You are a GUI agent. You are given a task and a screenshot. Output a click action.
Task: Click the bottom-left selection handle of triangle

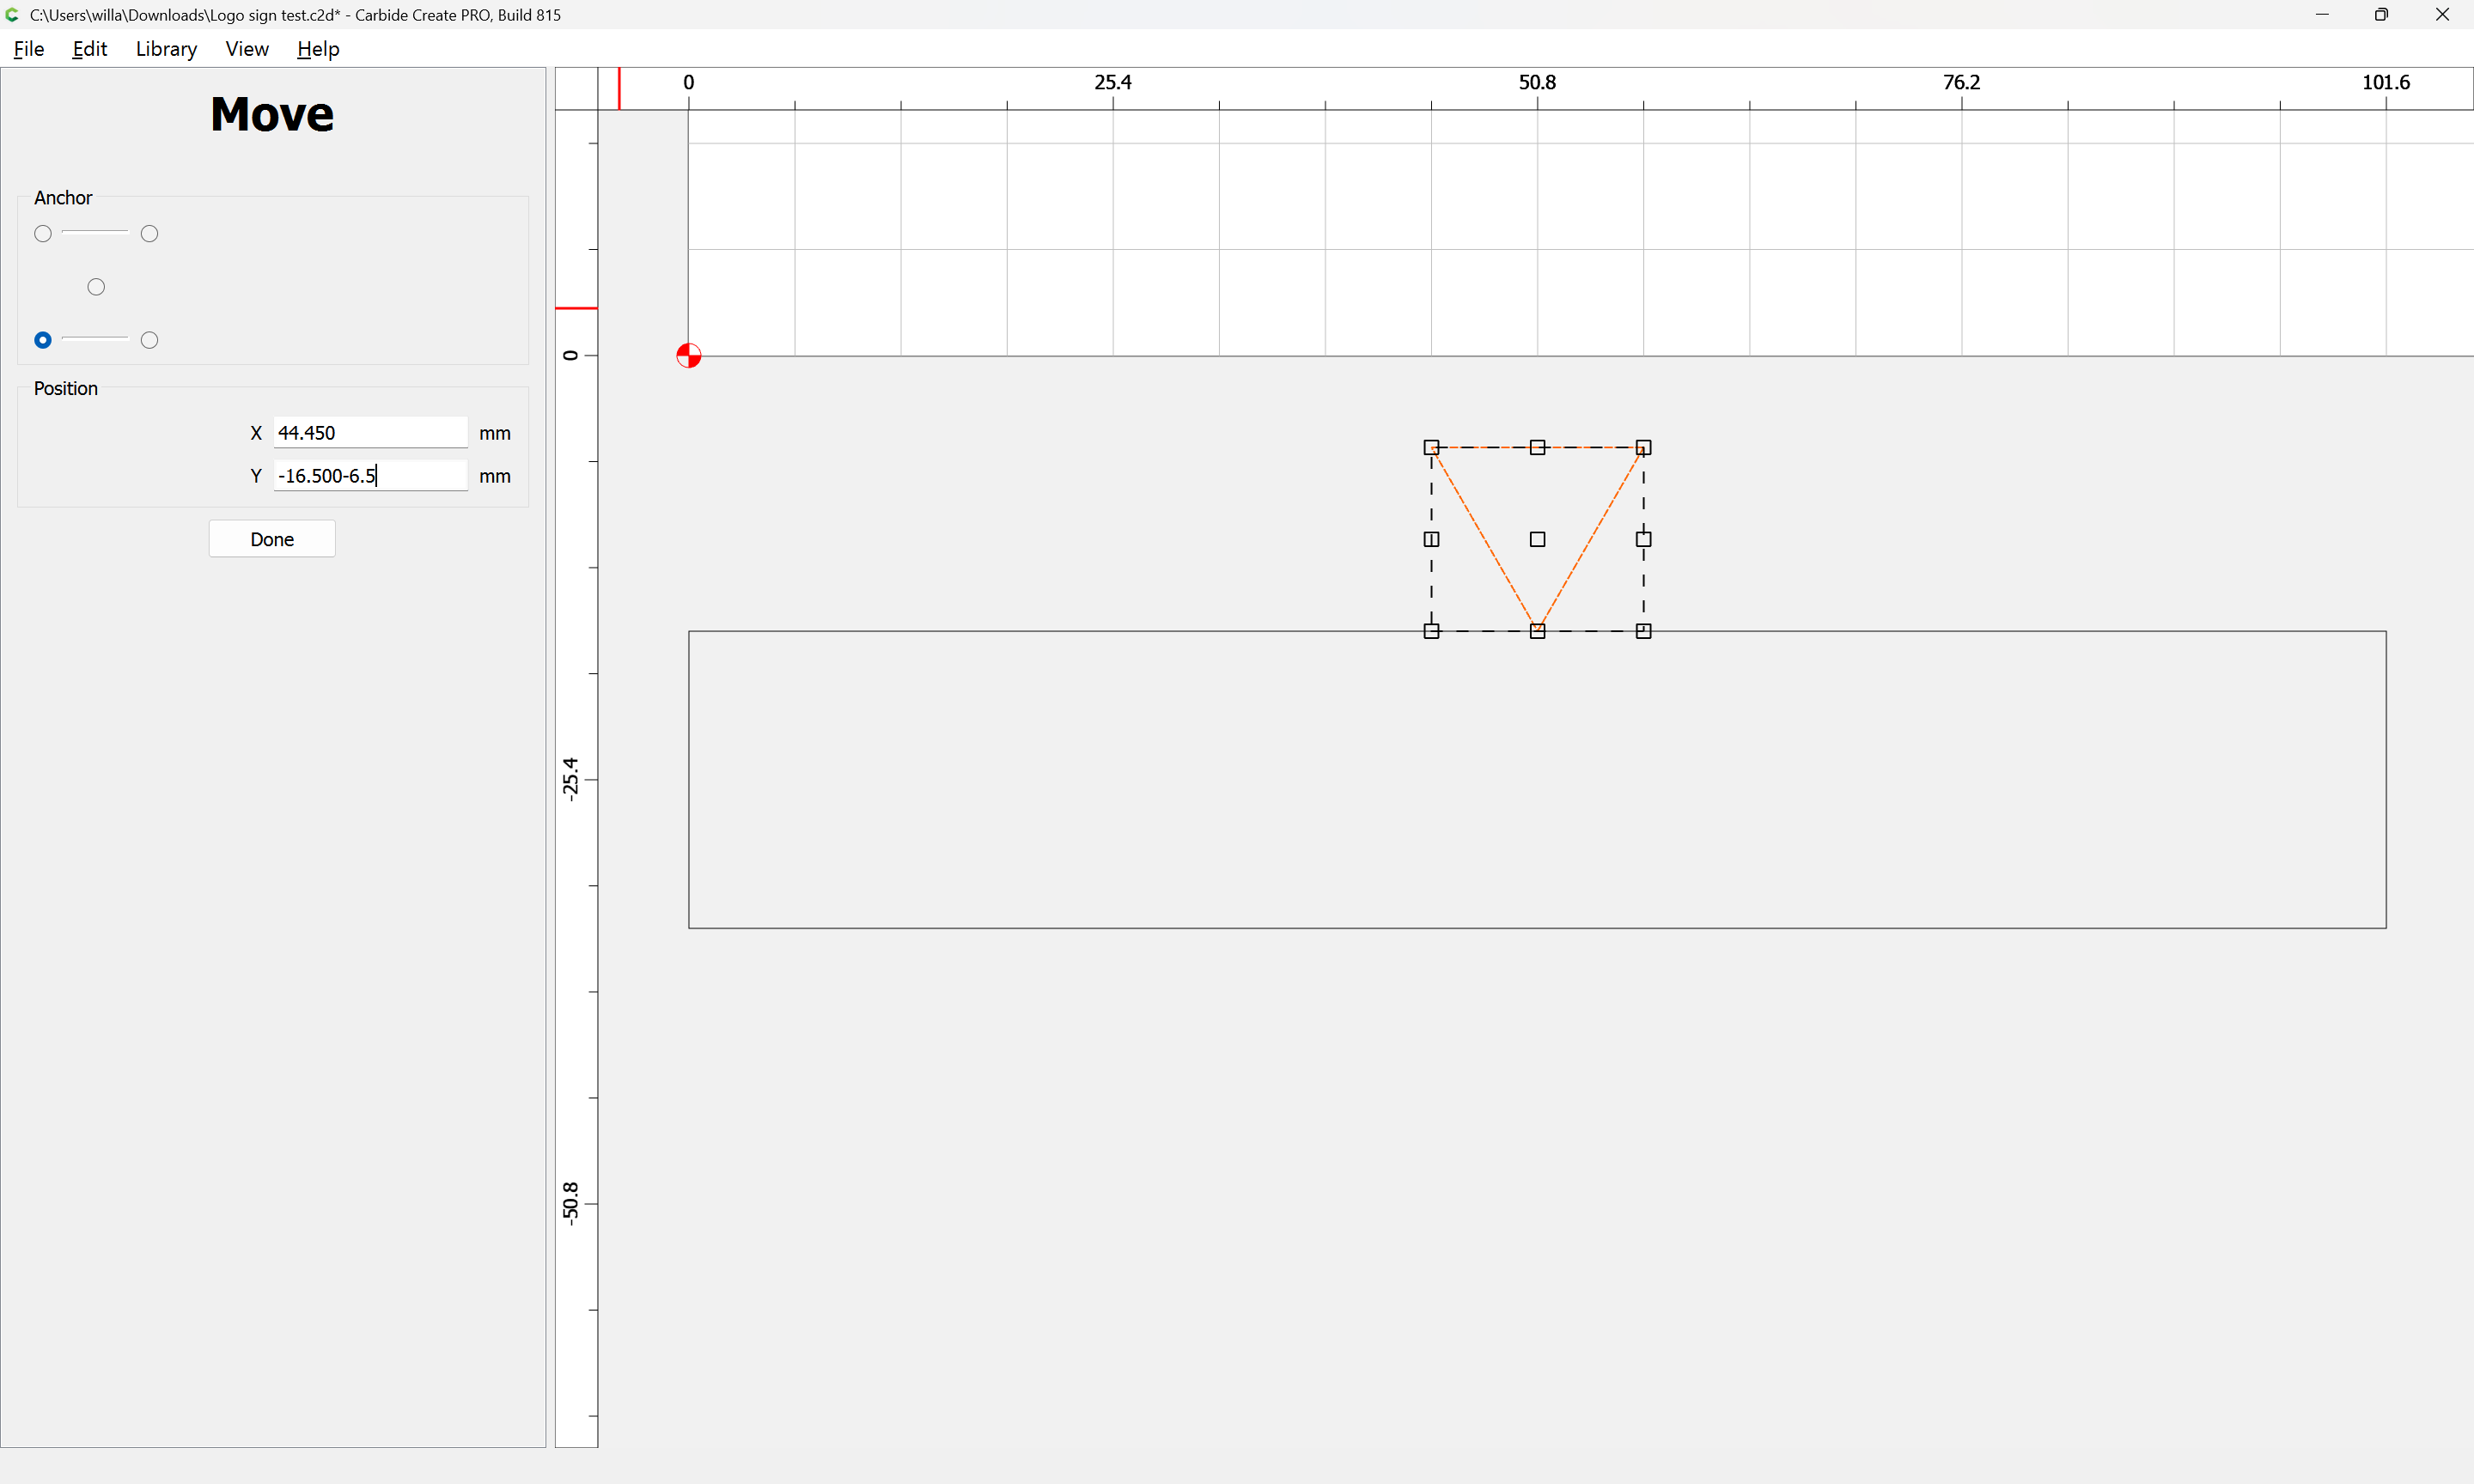point(1431,631)
